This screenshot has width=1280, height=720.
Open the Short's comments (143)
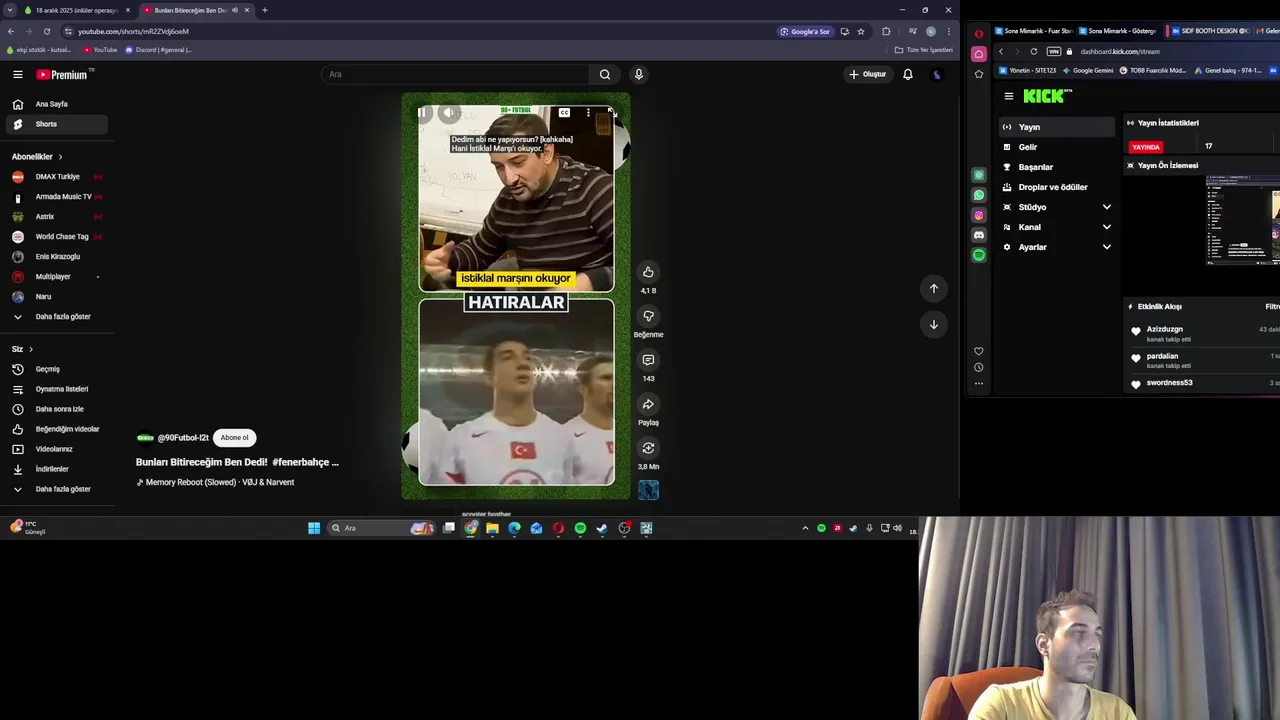(x=648, y=360)
